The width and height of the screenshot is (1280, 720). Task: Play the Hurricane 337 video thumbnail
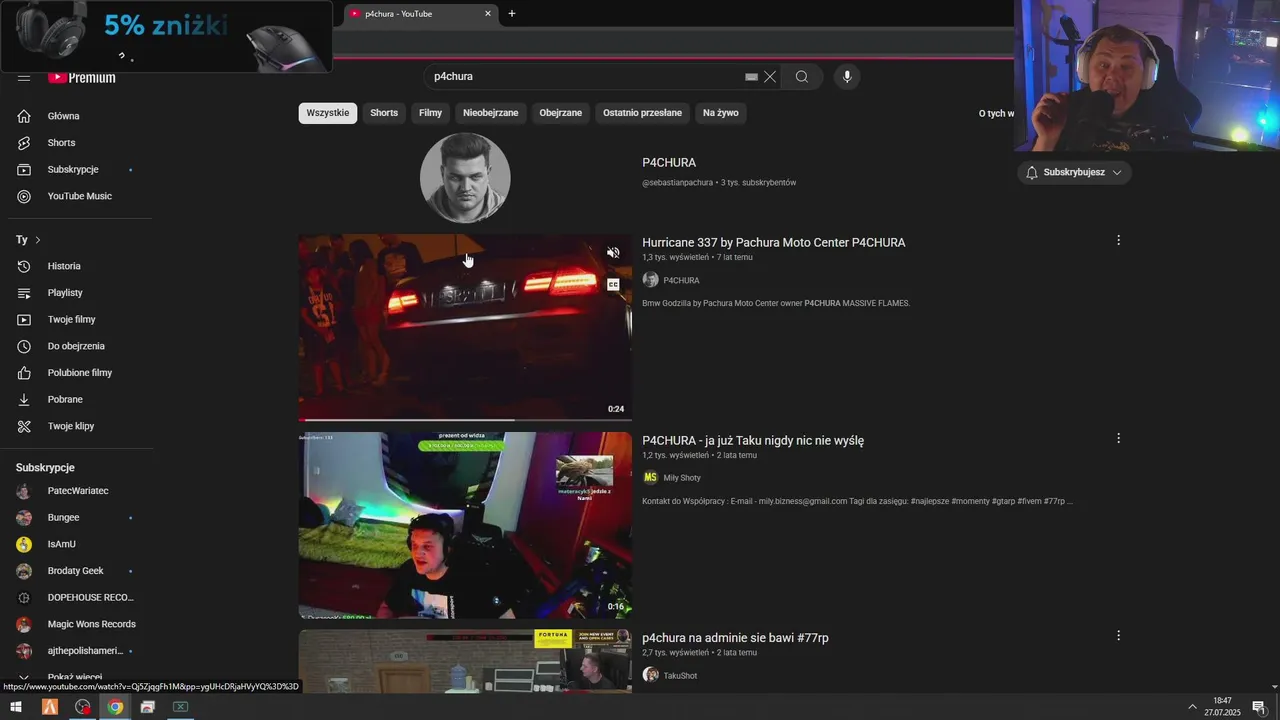465,328
